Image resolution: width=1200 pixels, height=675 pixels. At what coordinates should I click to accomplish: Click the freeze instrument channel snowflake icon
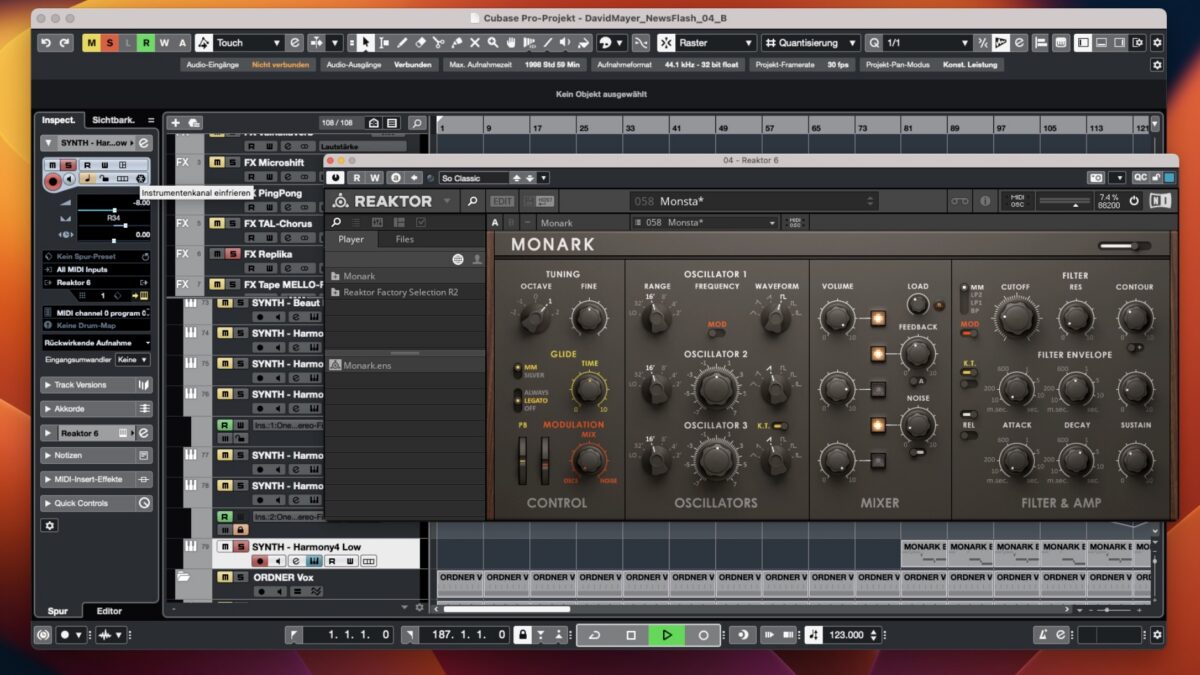point(141,179)
